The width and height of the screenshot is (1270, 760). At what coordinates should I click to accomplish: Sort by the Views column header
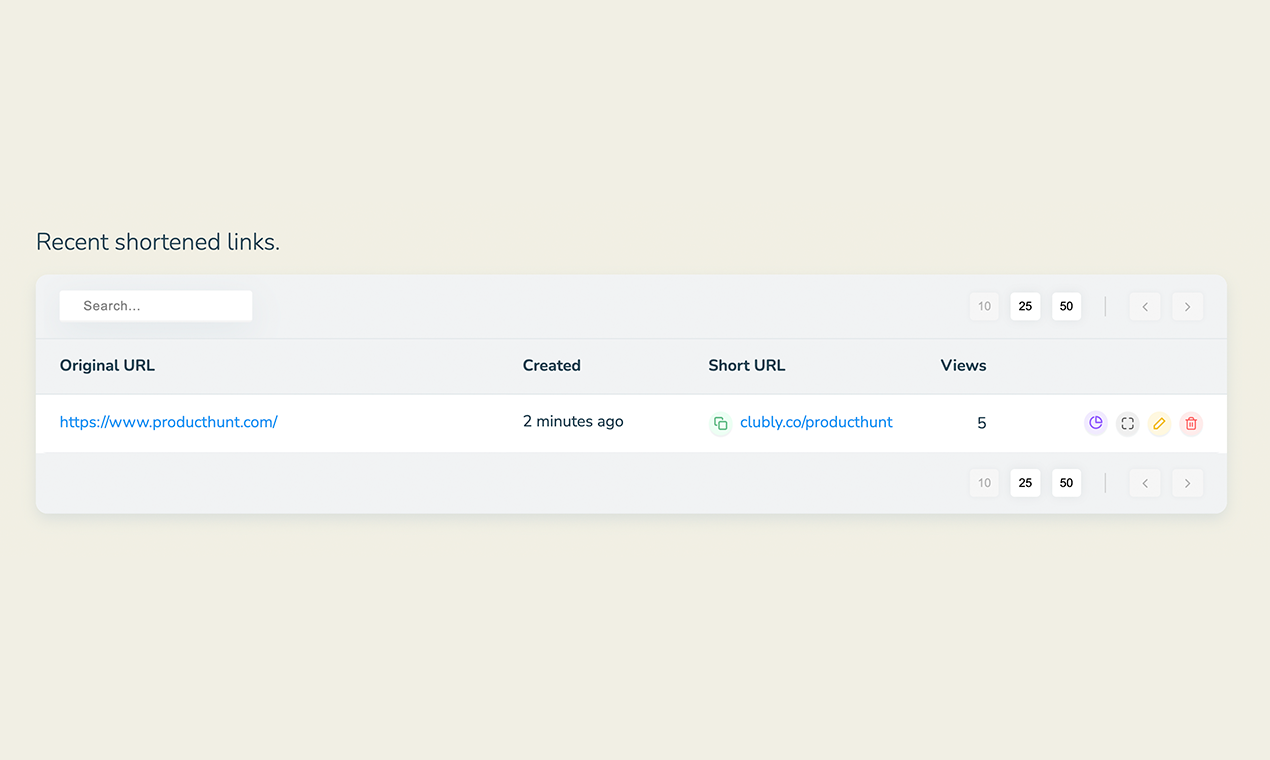(x=963, y=365)
